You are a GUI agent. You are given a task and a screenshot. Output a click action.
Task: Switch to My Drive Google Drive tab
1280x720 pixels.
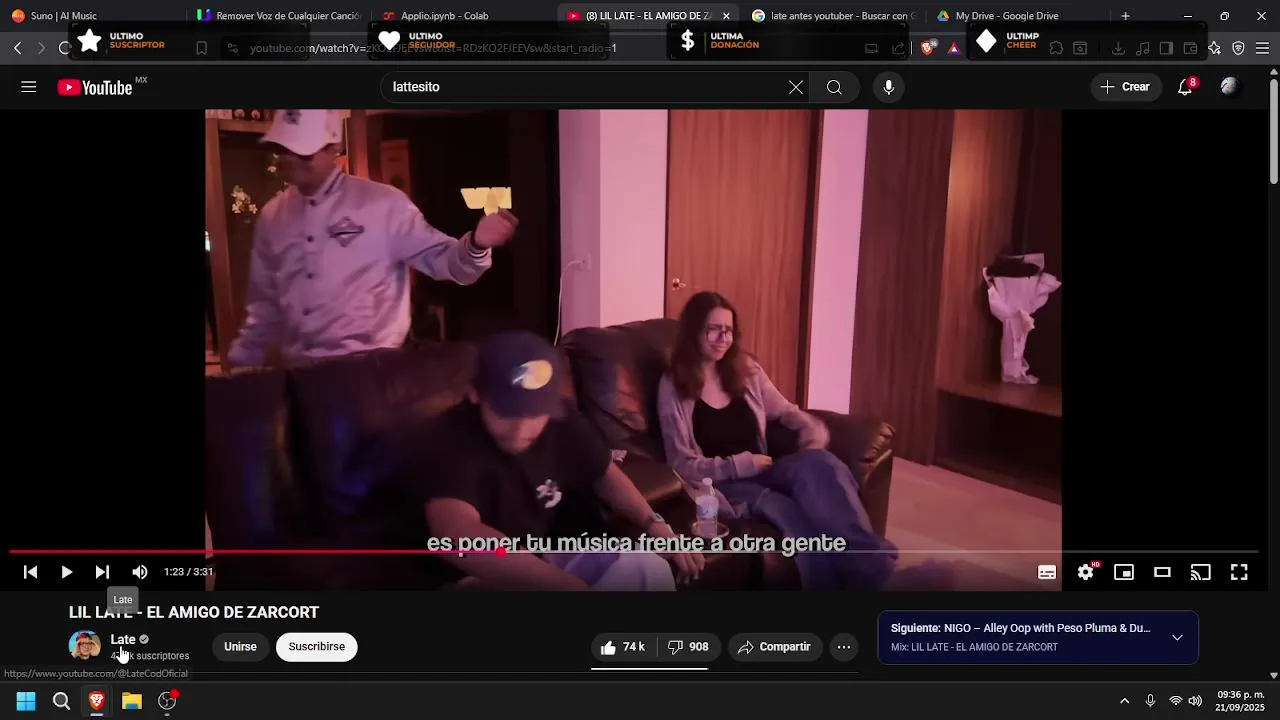tap(1018, 16)
